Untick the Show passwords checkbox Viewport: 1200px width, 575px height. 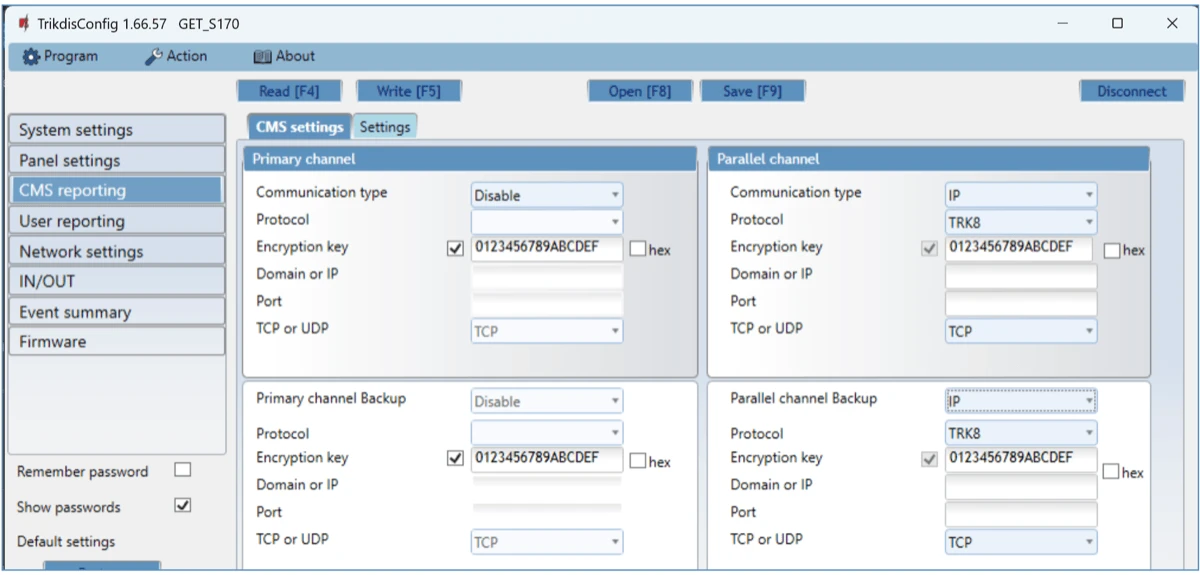[x=182, y=506]
